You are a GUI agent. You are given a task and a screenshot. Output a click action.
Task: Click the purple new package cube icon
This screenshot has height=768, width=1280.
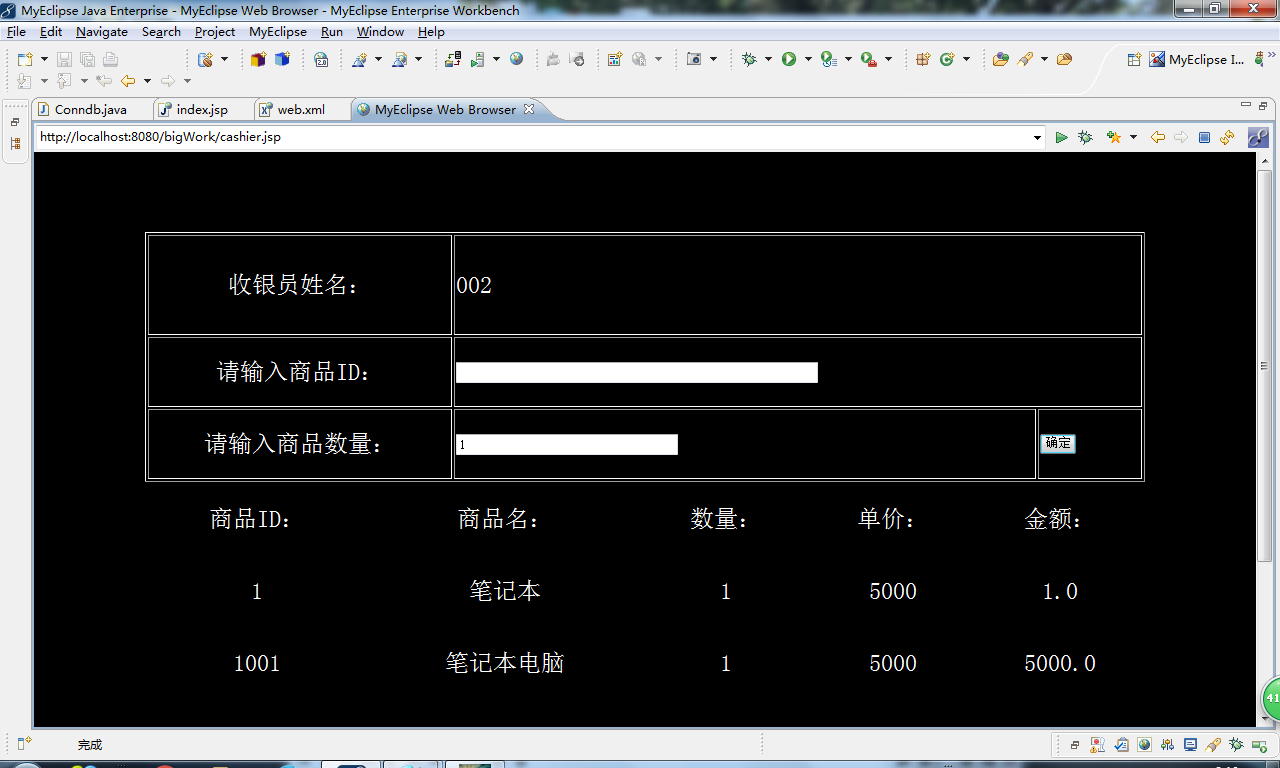tap(259, 60)
